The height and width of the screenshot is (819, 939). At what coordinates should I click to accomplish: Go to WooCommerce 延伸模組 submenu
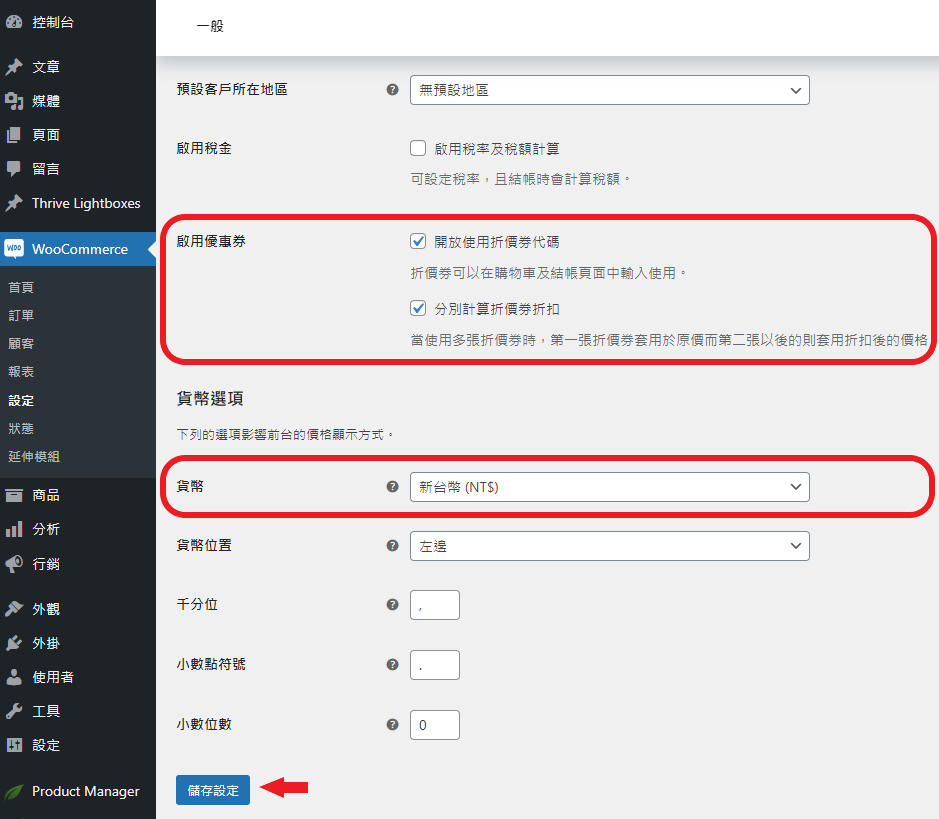34,457
